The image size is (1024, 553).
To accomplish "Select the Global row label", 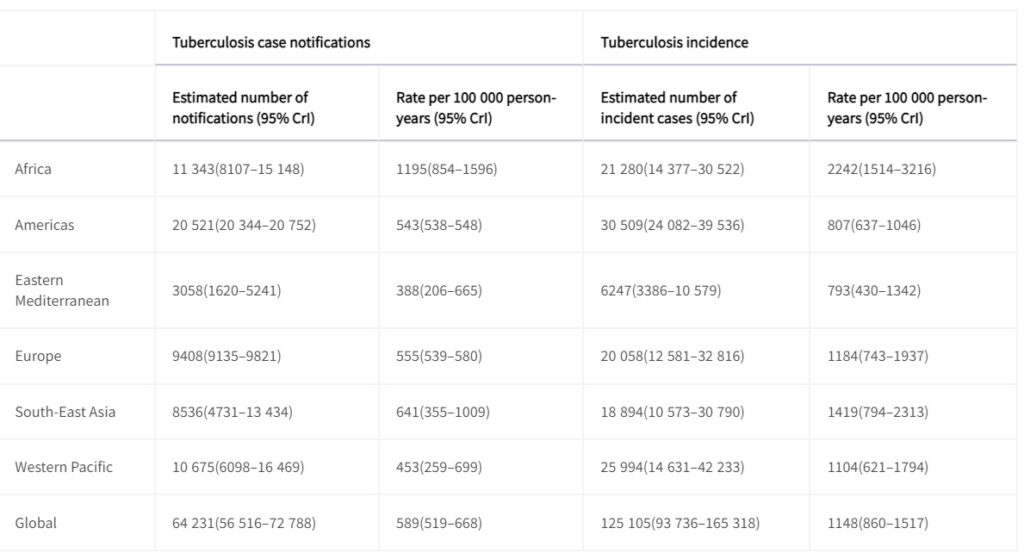I will point(36,523).
